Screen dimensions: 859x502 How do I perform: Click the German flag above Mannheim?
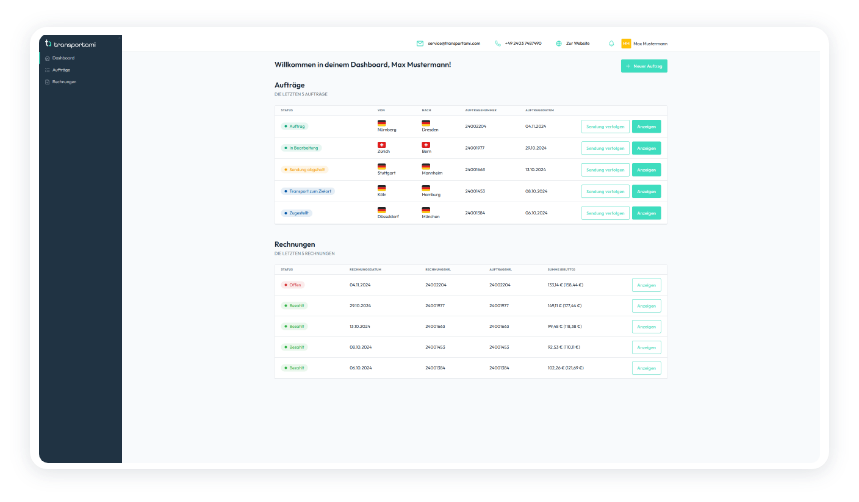426,167
